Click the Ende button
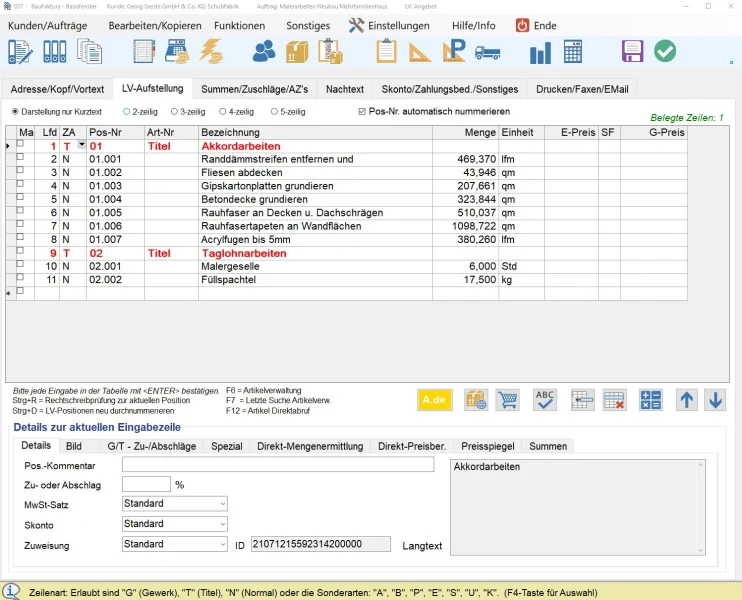 (x=536, y=25)
